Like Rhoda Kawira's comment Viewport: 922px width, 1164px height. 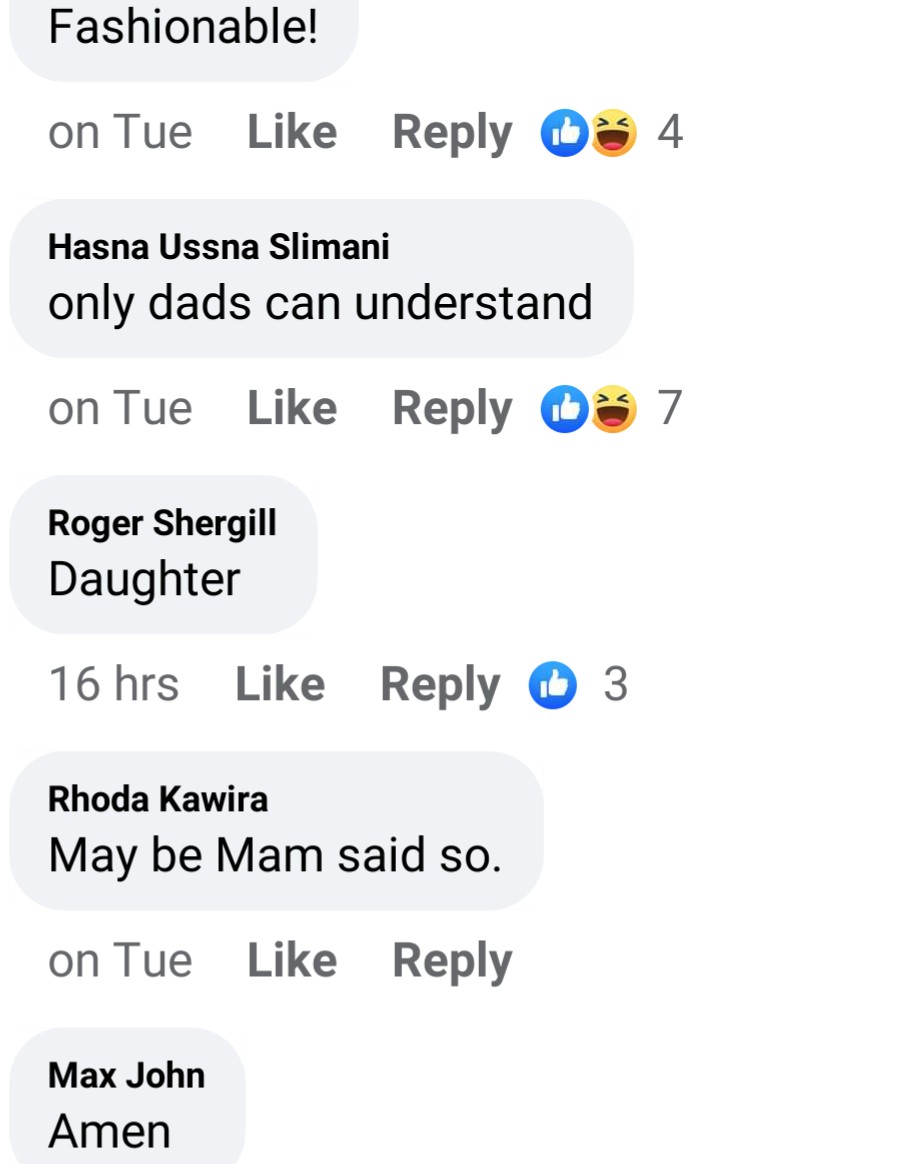[x=292, y=961]
